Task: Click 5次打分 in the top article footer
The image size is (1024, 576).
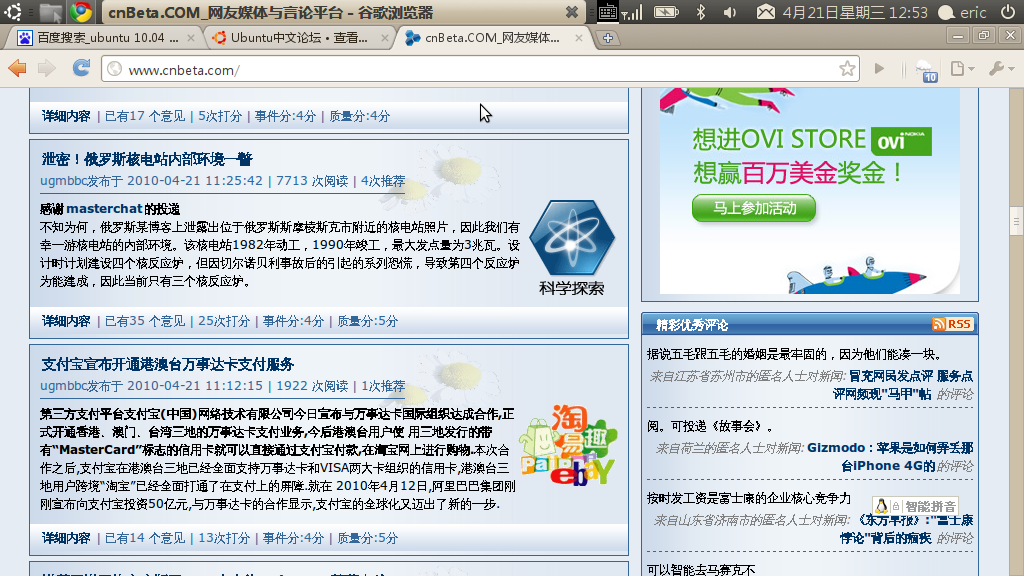Action: [220, 116]
